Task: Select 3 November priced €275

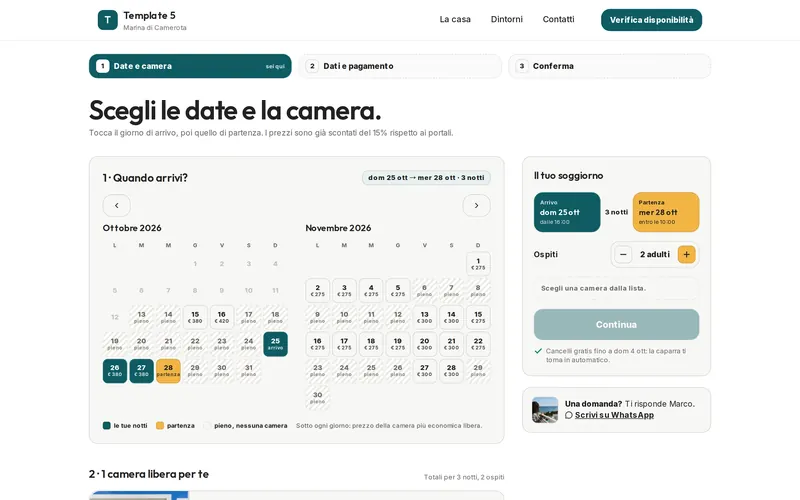Action: tap(344, 290)
